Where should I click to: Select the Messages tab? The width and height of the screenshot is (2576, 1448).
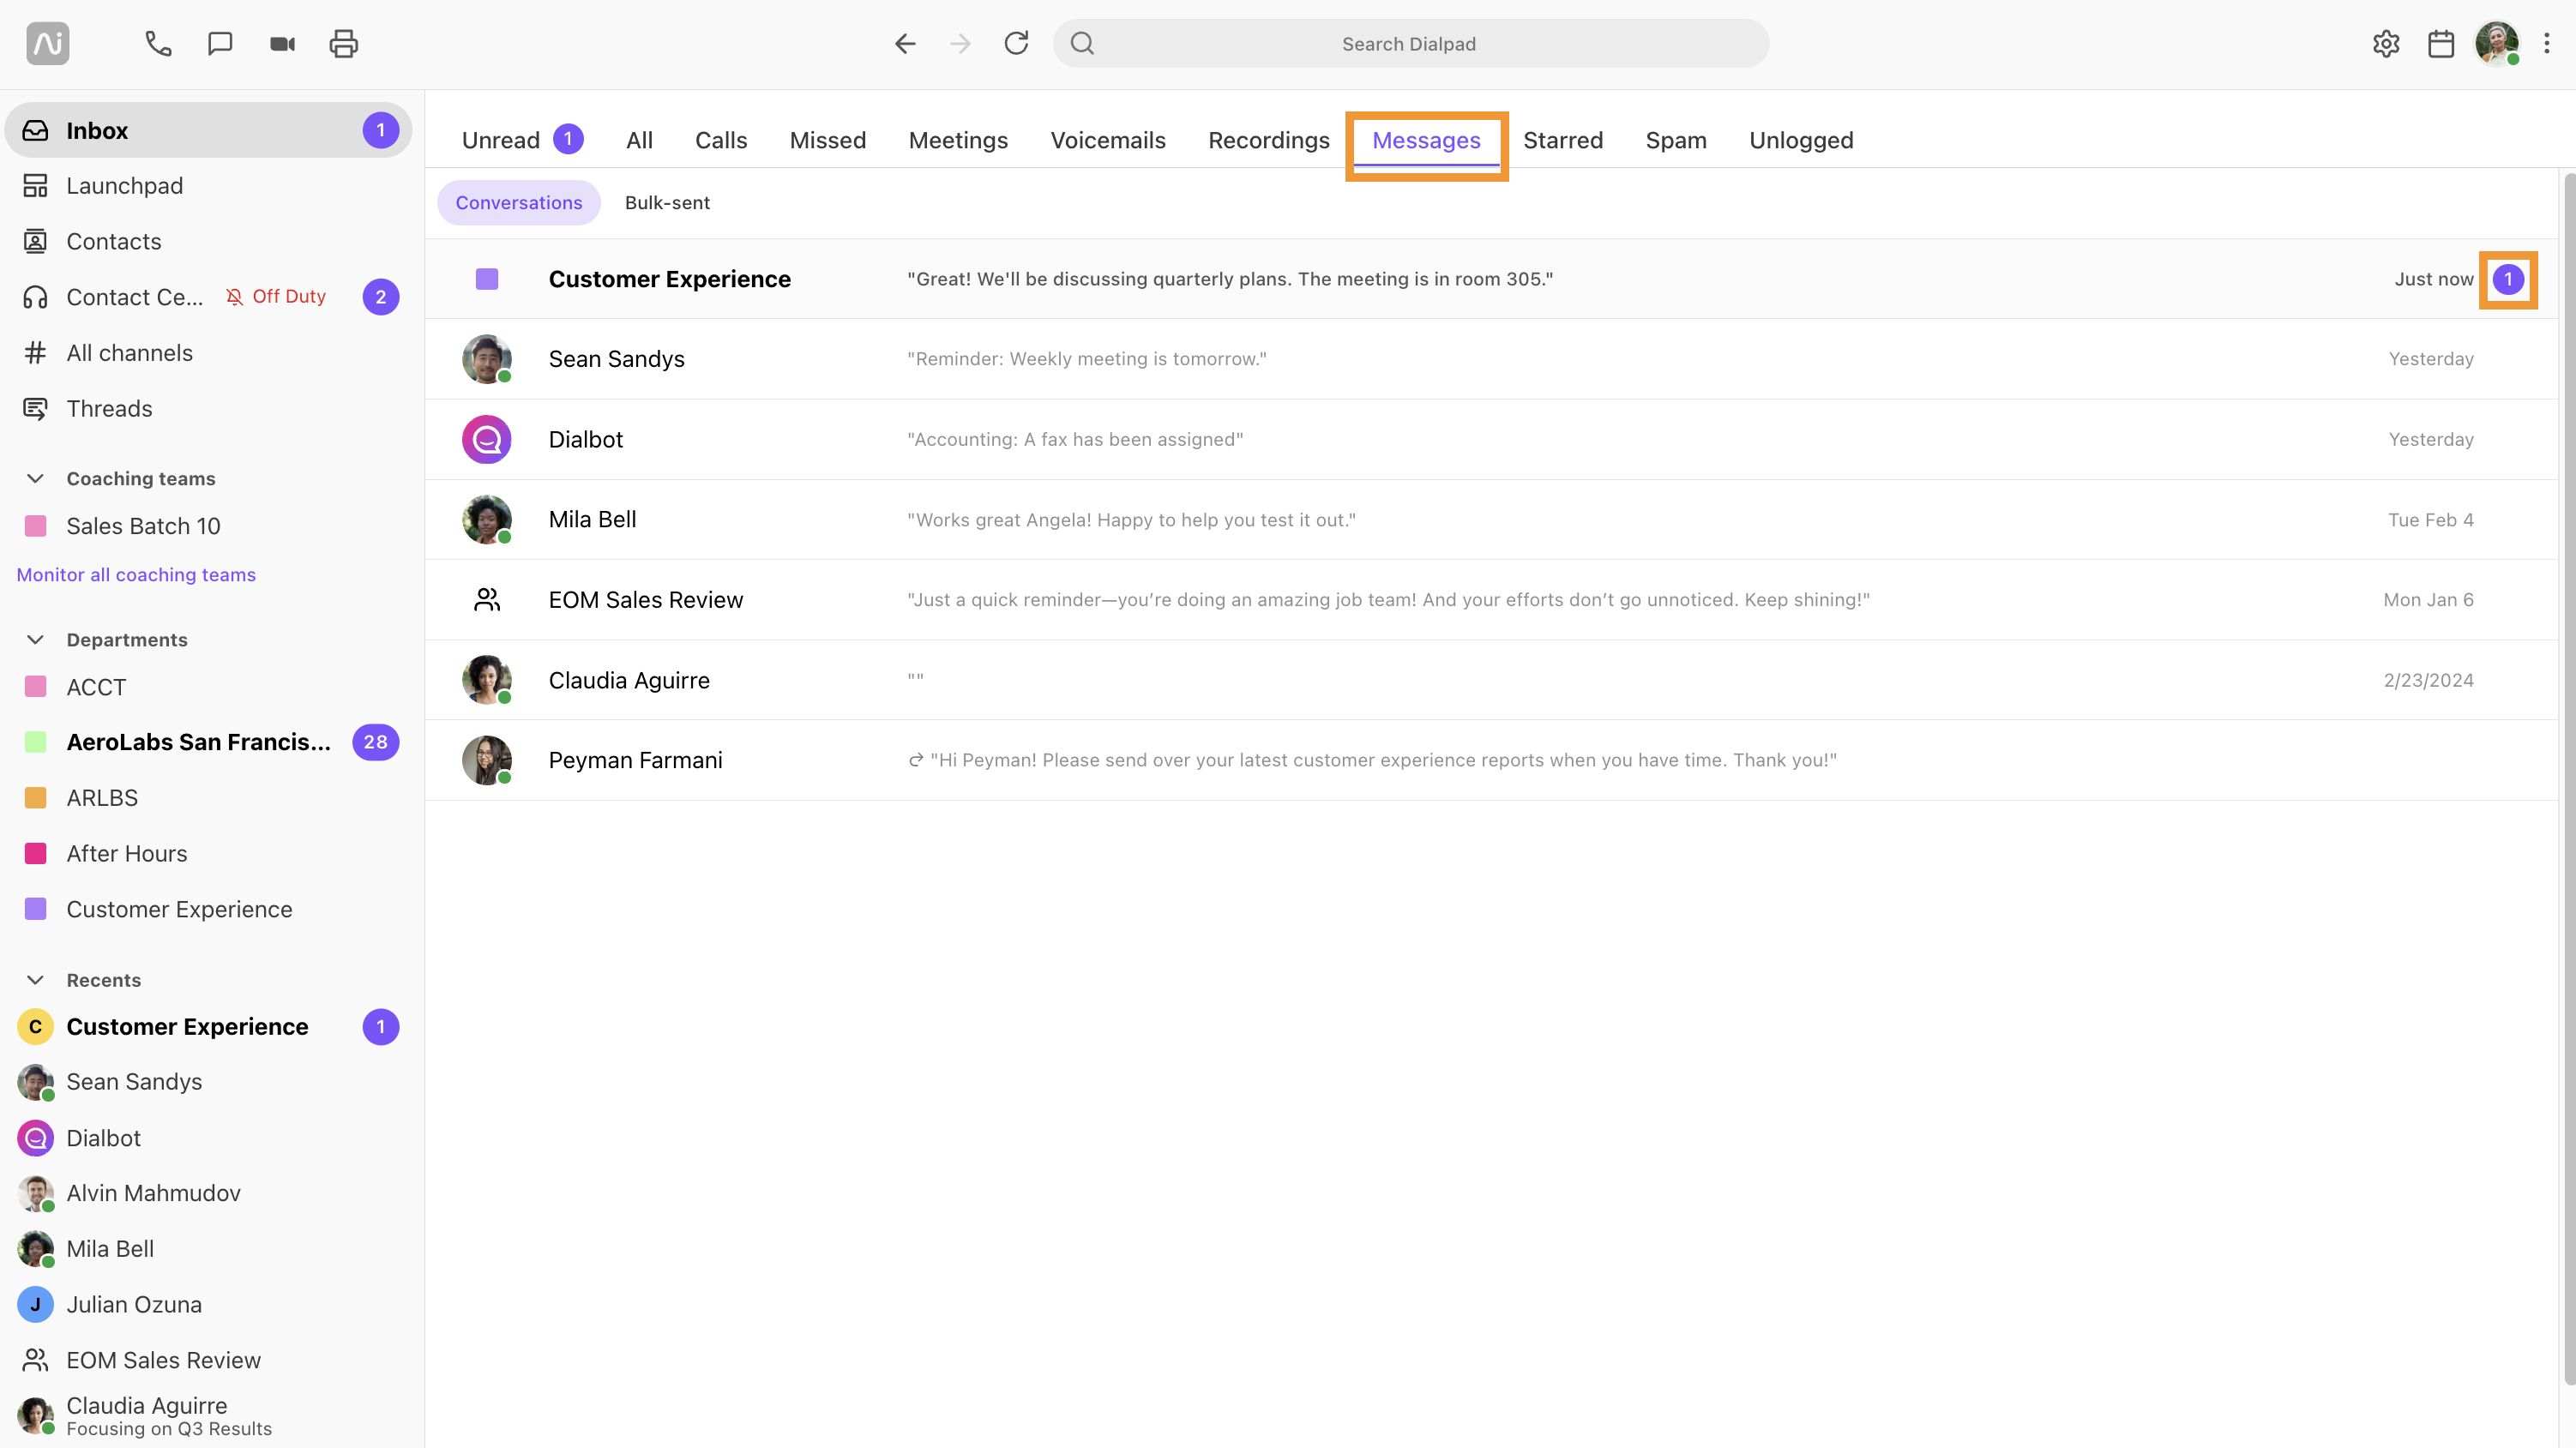[1426, 140]
